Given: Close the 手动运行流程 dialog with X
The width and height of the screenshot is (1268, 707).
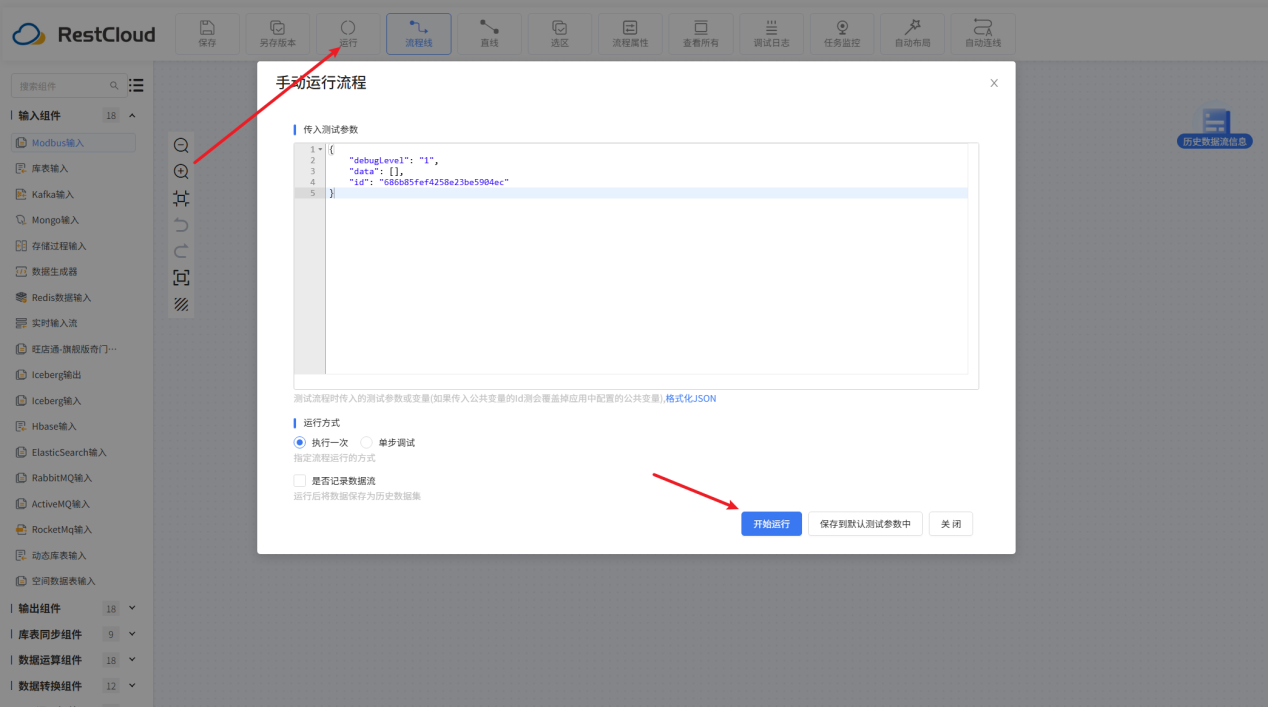Looking at the screenshot, I should [994, 83].
